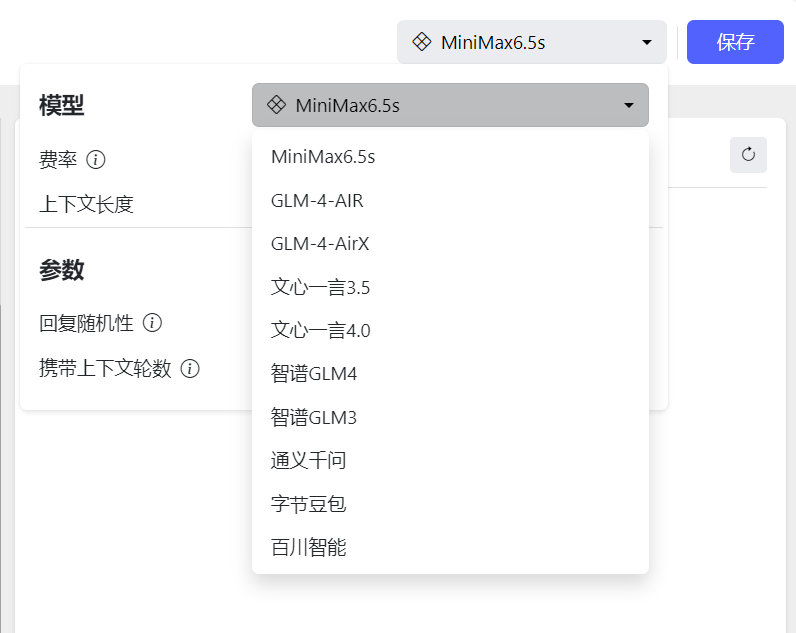
Task: Click the blue 保存 button
Action: click(735, 42)
